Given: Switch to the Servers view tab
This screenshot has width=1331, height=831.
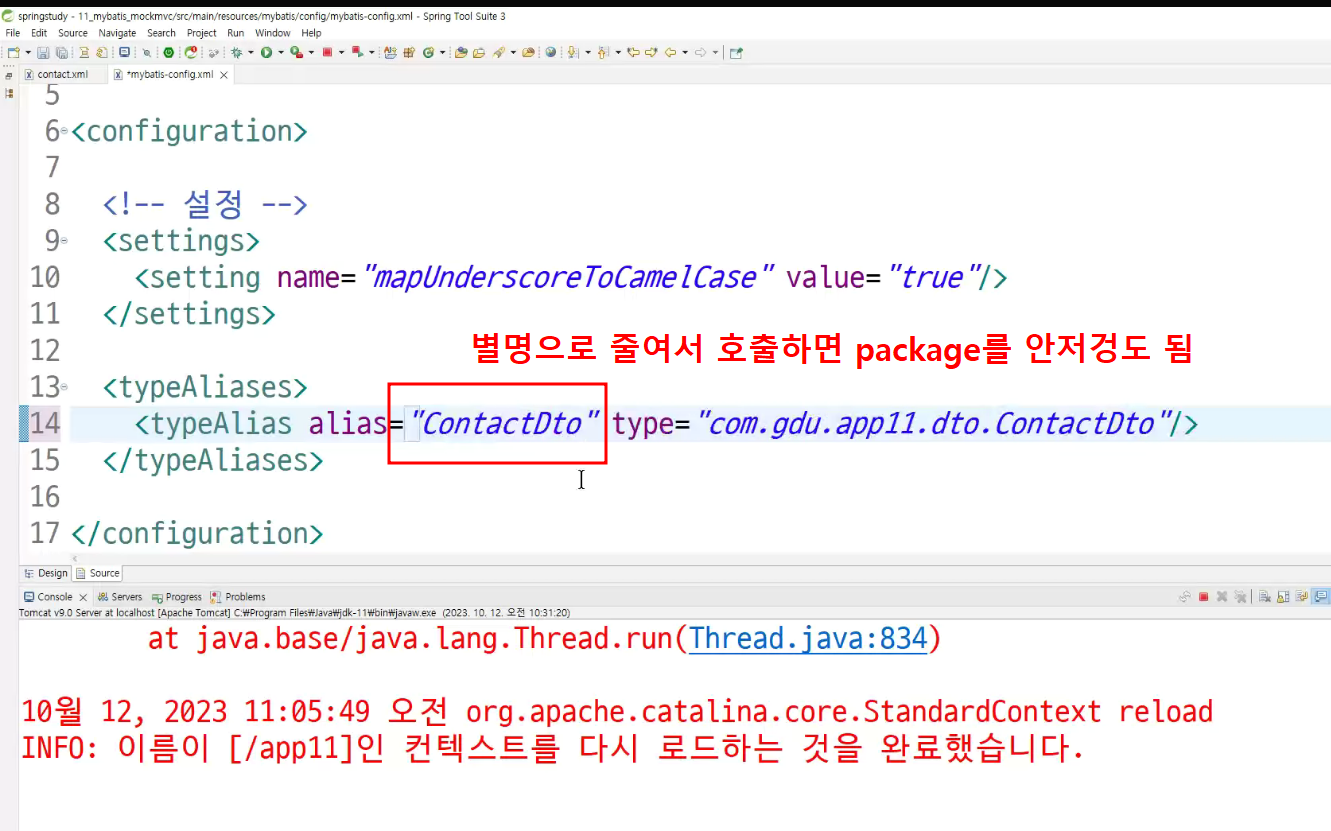Looking at the screenshot, I should click(x=120, y=597).
